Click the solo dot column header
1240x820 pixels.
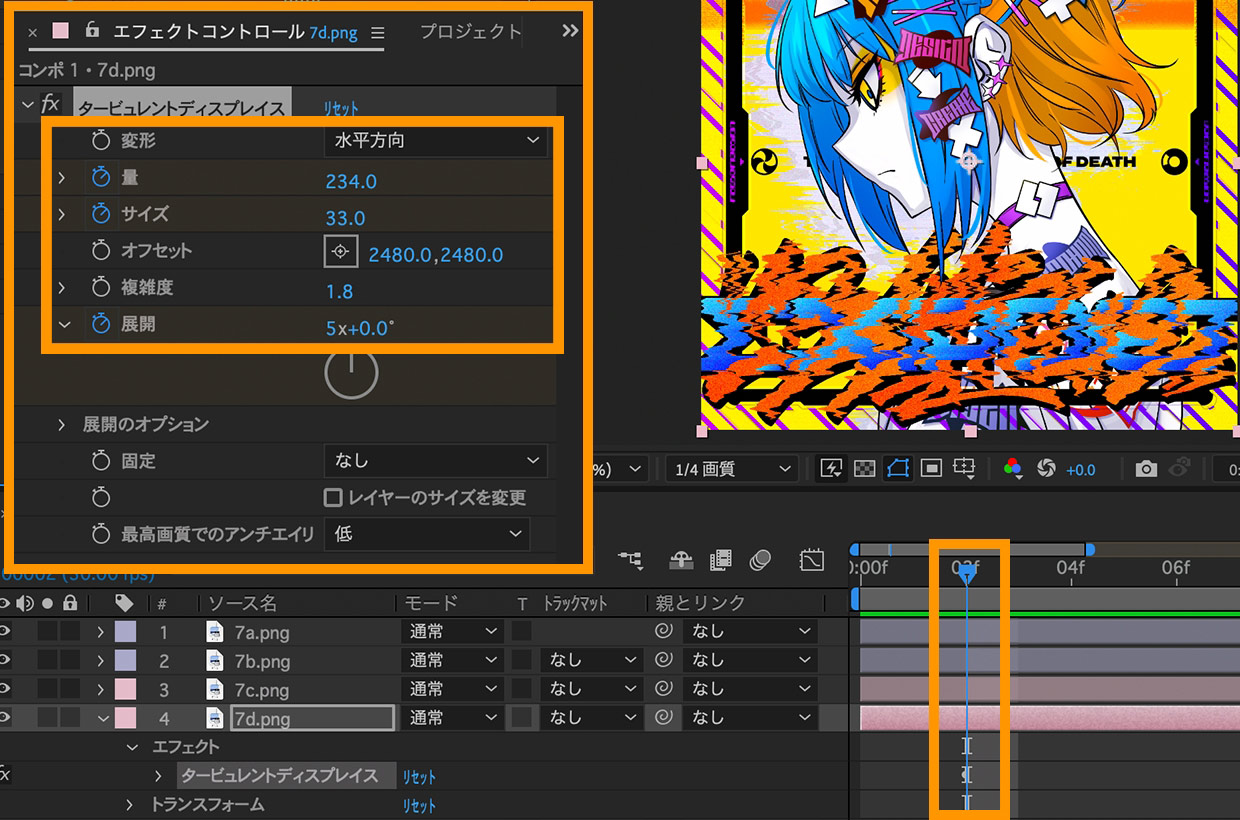[x=46, y=603]
